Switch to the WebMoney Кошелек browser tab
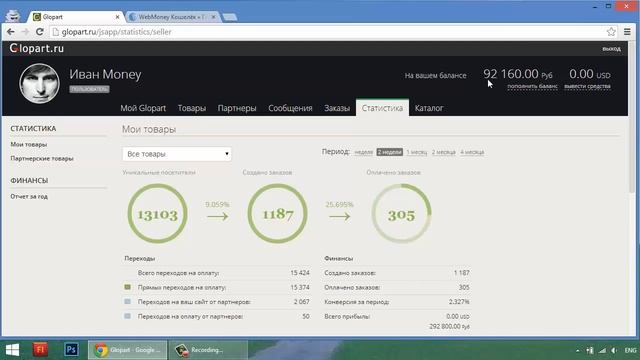The image size is (640, 360). (x=173, y=17)
